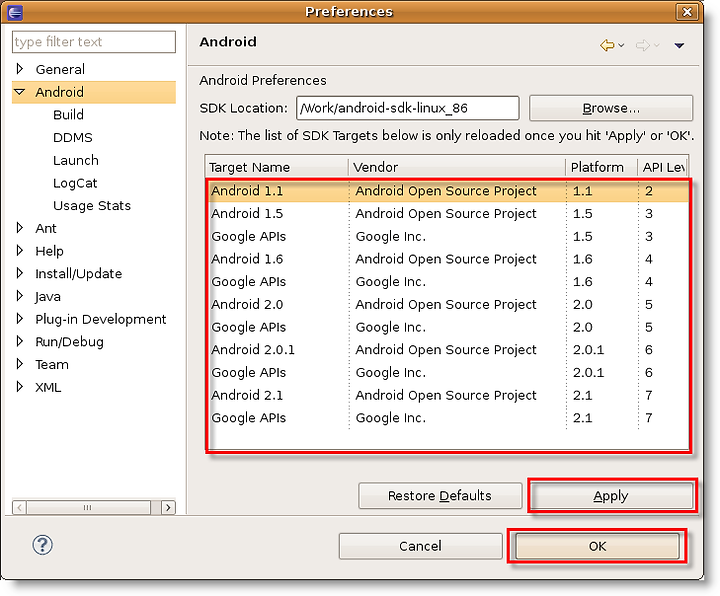Viewport: 720px width, 596px height.
Task: Sort by Vendor column header
Action: [457, 167]
